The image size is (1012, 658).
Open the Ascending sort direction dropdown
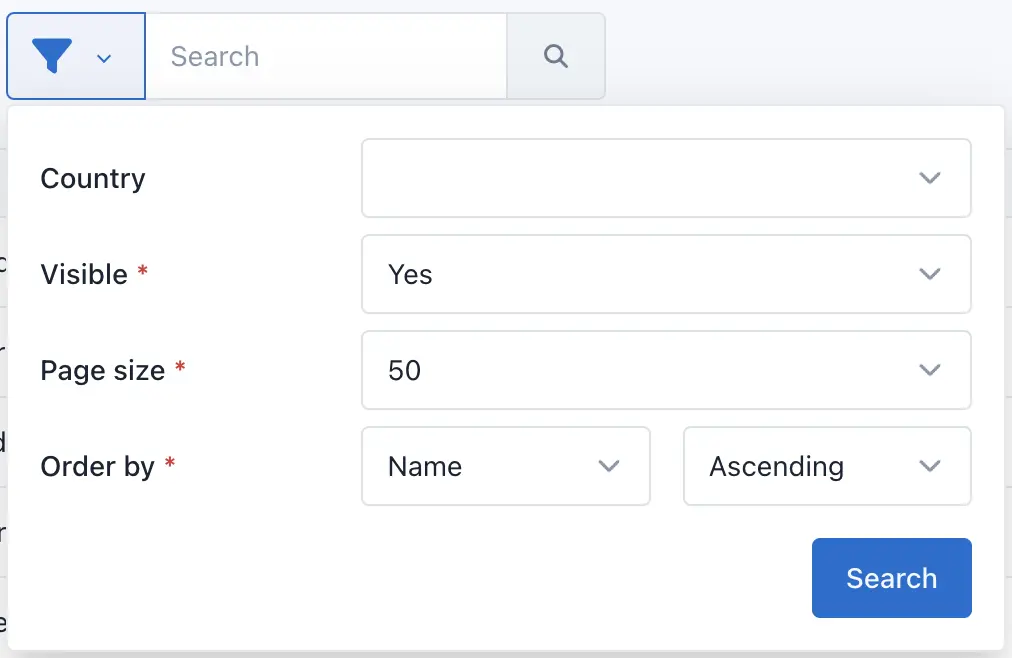(827, 466)
